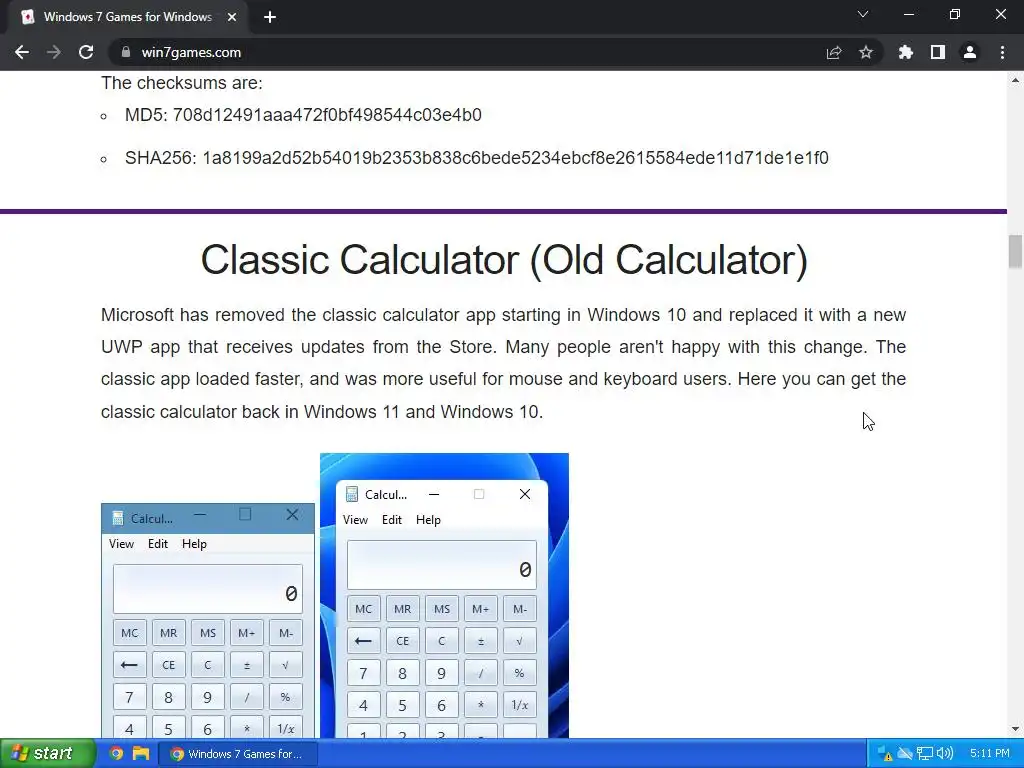Click the page scrollbar thumb
Viewport: 1024px width, 768px height.
tap(1015, 251)
